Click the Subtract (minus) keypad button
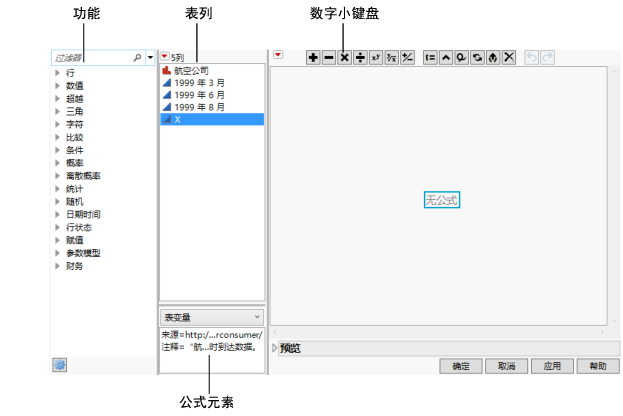Screen dimensions: 623x416 [329, 58]
